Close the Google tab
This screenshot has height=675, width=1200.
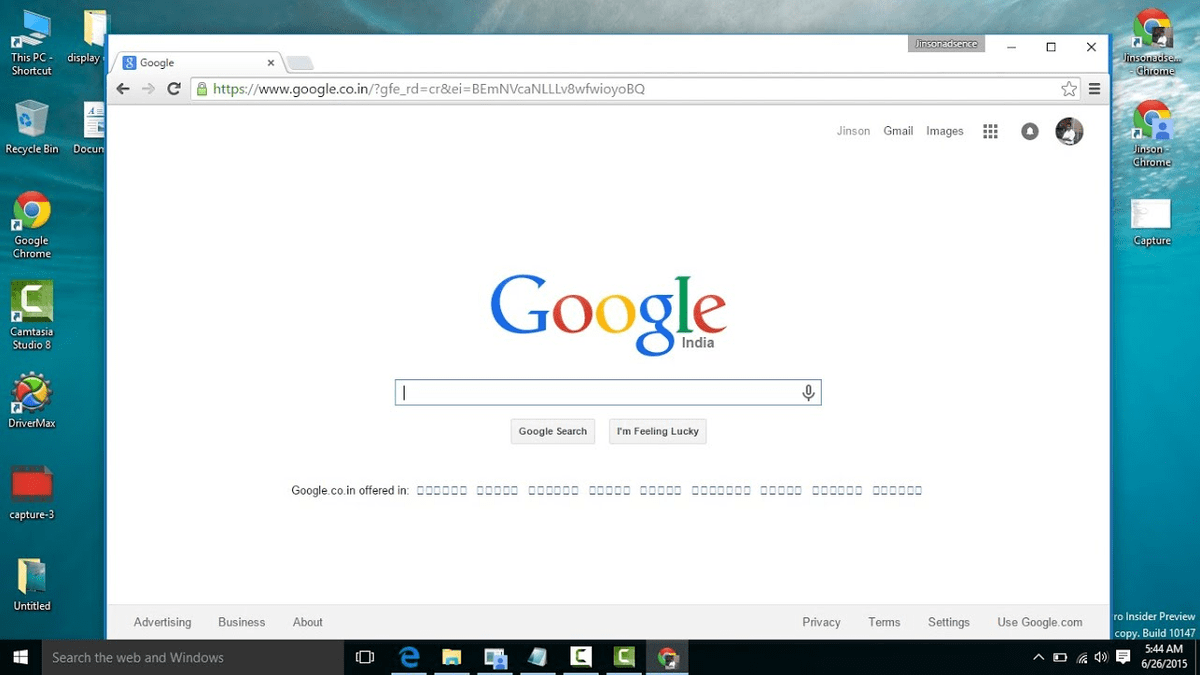(270, 62)
